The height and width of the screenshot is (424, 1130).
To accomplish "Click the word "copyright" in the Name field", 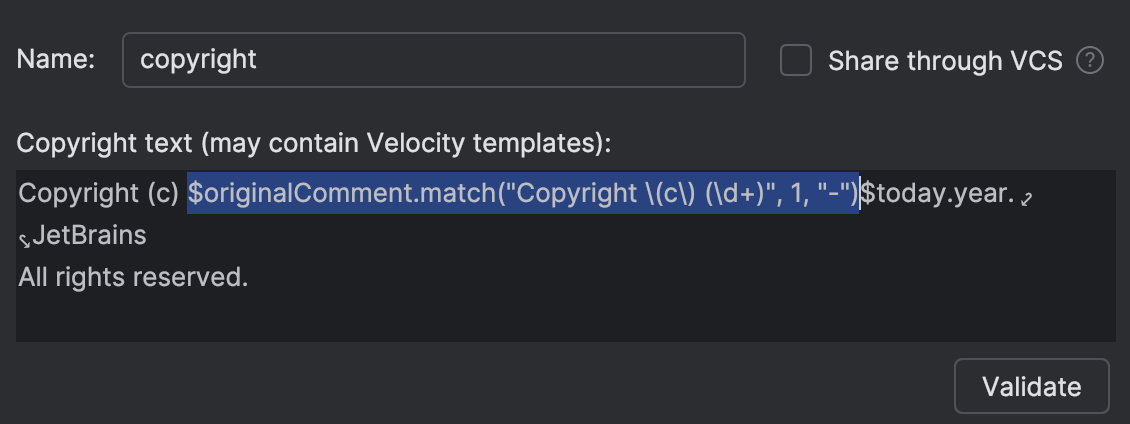I will tap(198, 60).
